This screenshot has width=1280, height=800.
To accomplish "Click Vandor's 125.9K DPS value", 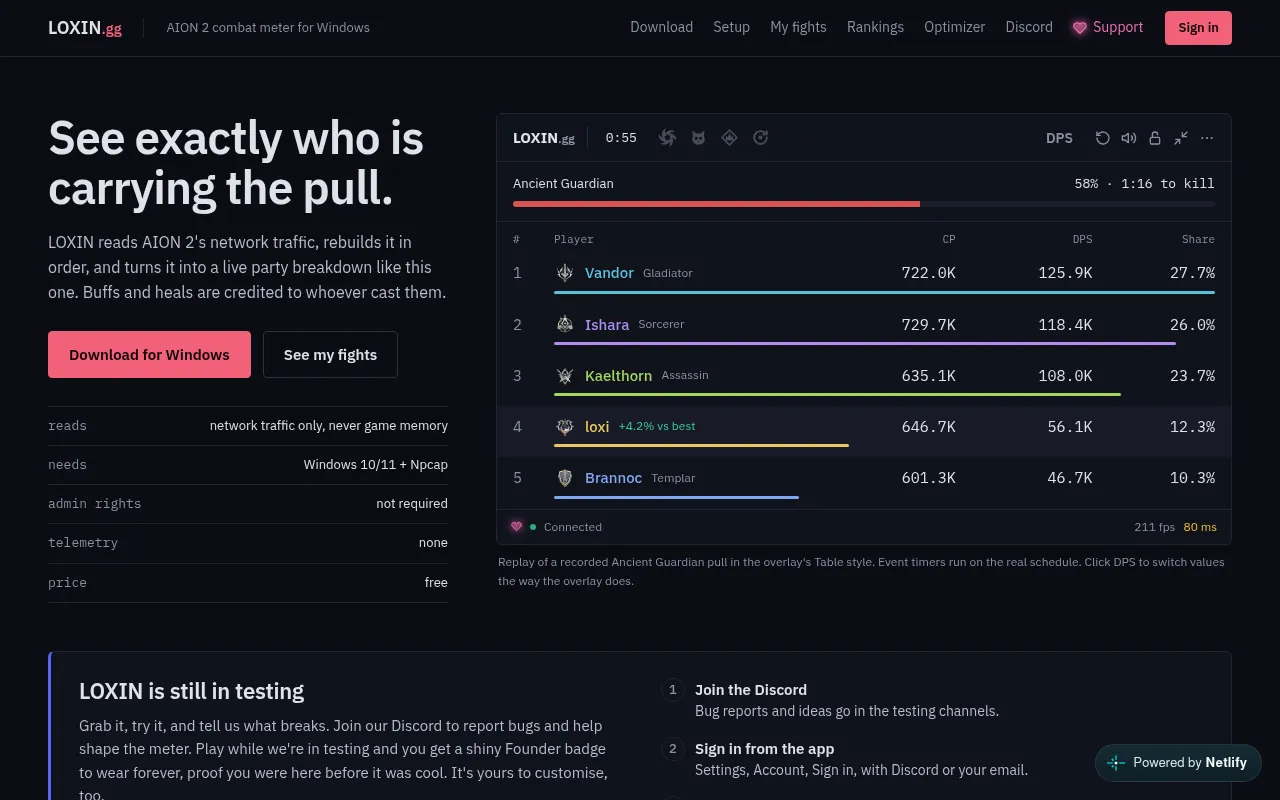I will [1065, 273].
